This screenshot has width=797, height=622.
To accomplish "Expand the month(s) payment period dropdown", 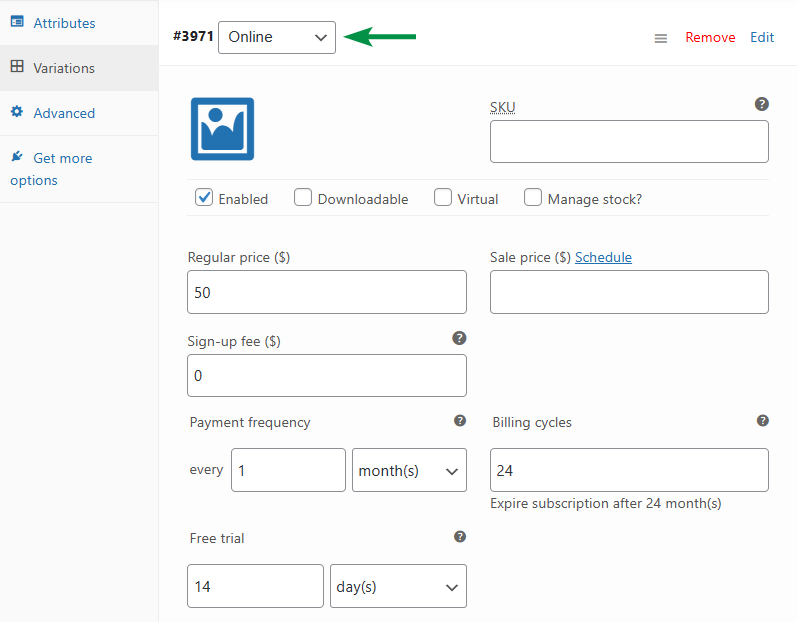I will (409, 470).
